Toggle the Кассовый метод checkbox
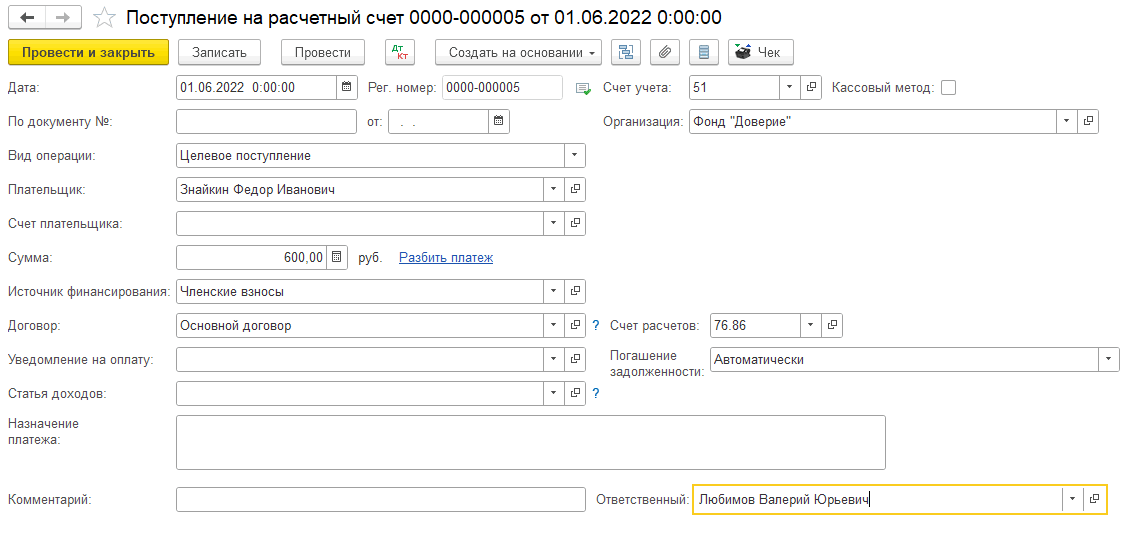1148x551 pixels. (x=948, y=87)
